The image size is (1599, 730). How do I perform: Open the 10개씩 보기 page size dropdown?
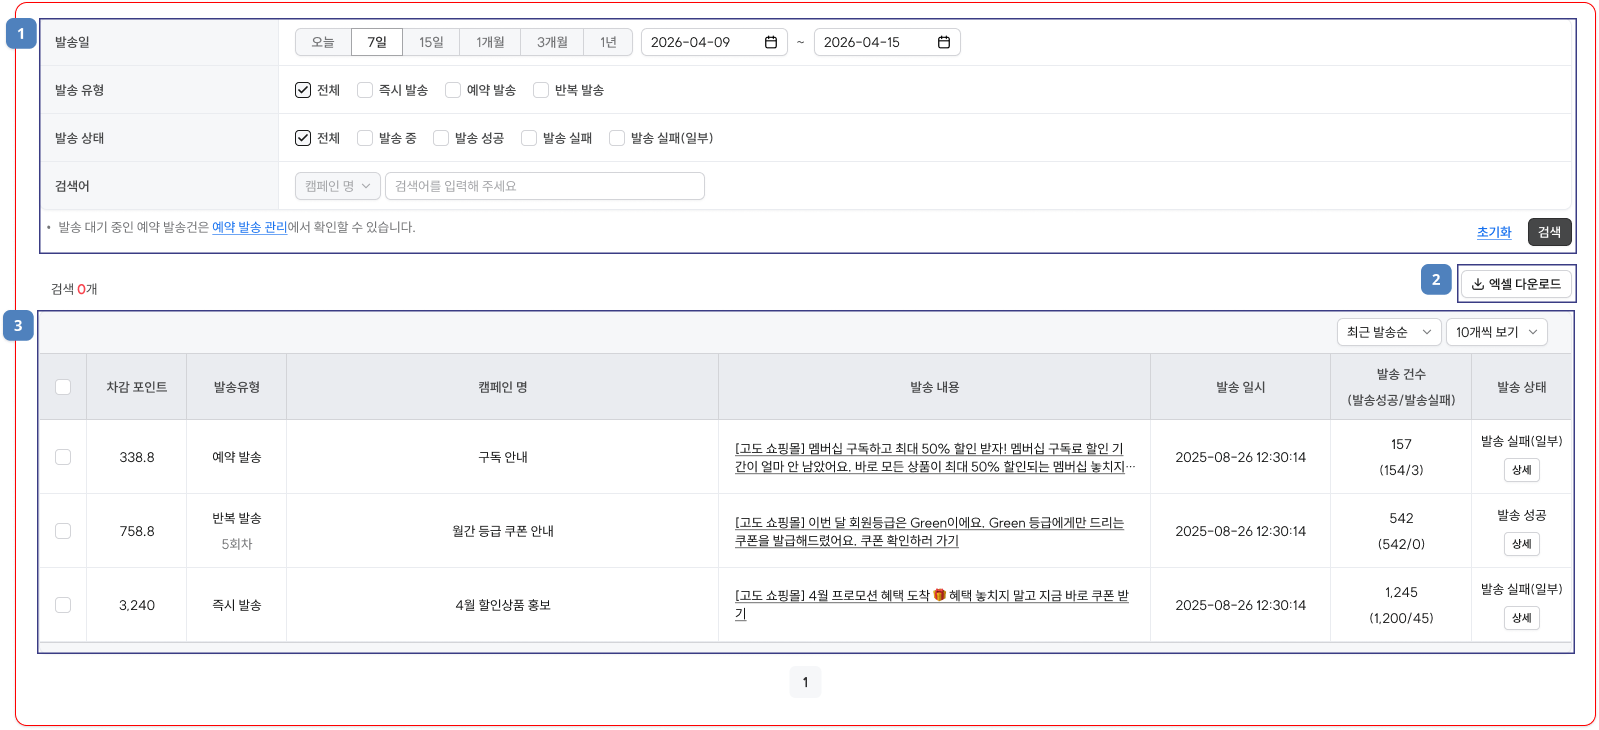pyautogui.click(x=1497, y=332)
